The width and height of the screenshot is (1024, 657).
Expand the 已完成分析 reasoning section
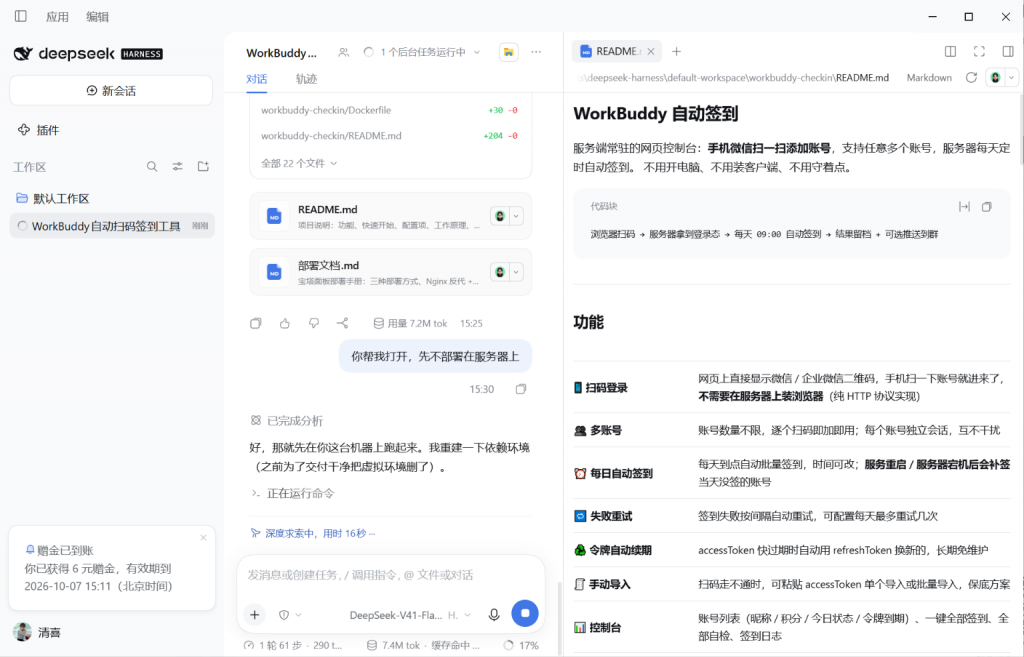tap(287, 421)
